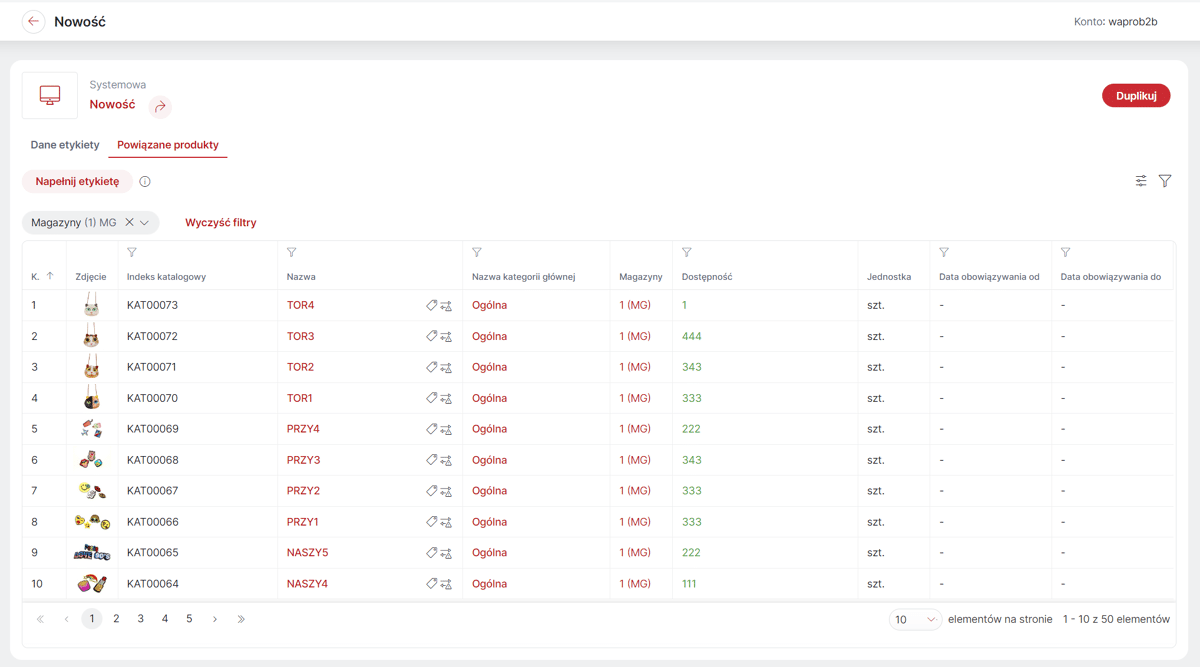Sort by the K. column arrow
This screenshot has height=667, width=1200.
pyautogui.click(x=50, y=276)
